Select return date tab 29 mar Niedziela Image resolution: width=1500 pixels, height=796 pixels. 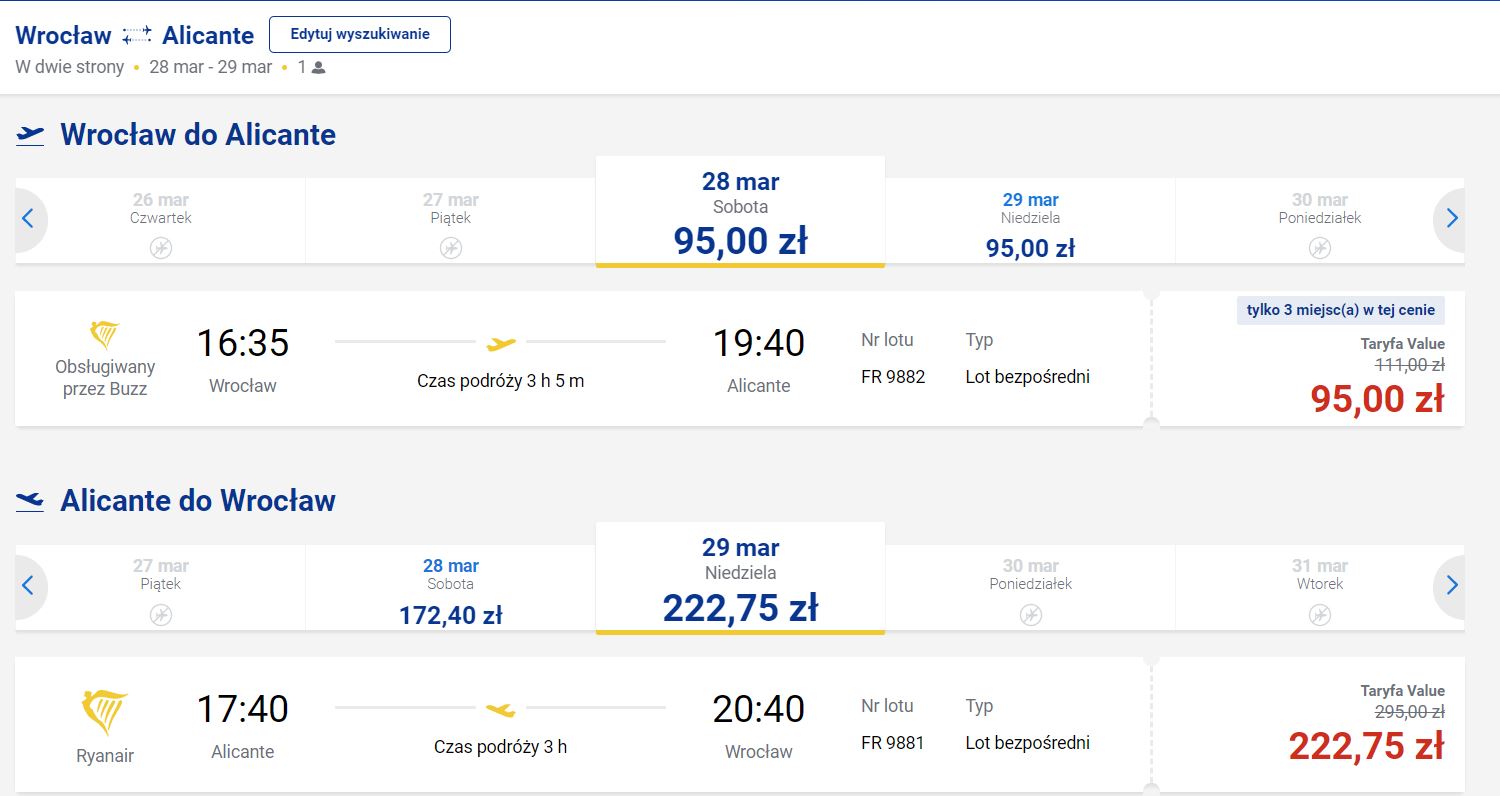tap(740, 578)
